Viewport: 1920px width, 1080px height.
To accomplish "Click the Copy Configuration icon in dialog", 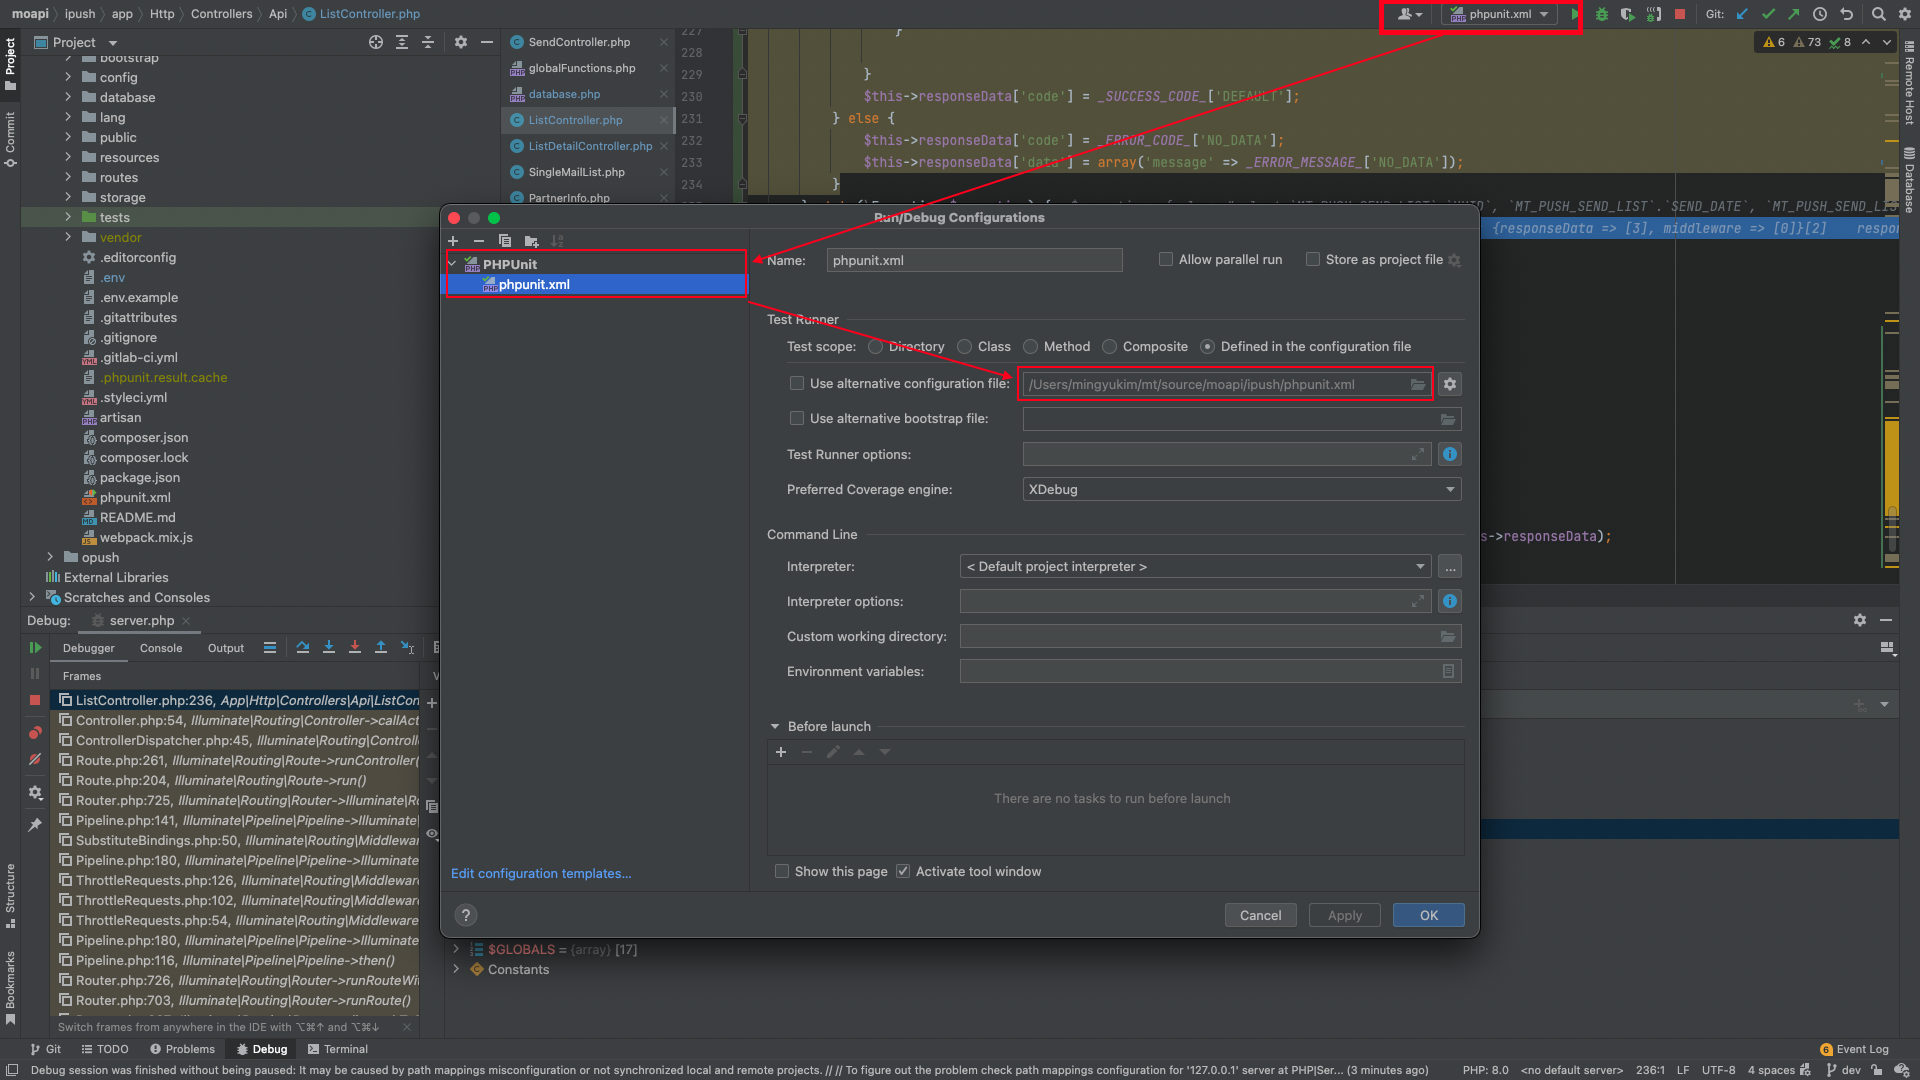I will (505, 241).
